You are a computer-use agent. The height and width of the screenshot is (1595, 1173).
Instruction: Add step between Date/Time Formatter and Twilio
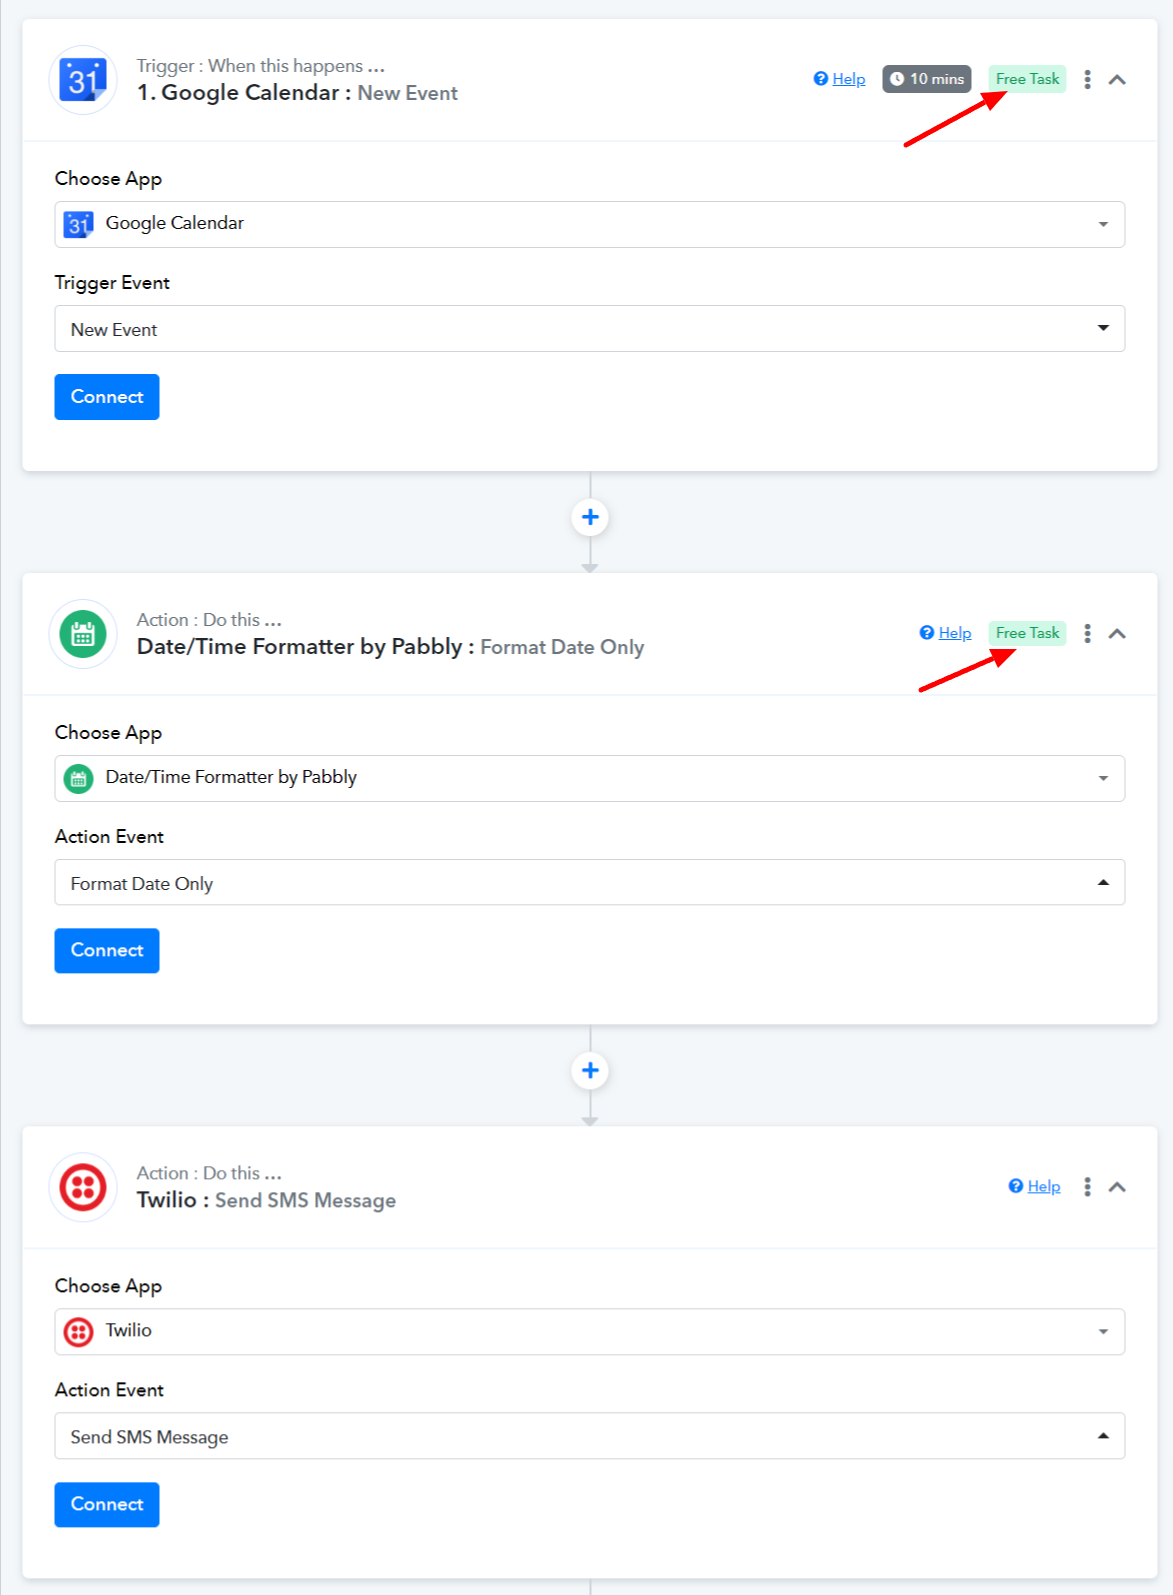(590, 1071)
